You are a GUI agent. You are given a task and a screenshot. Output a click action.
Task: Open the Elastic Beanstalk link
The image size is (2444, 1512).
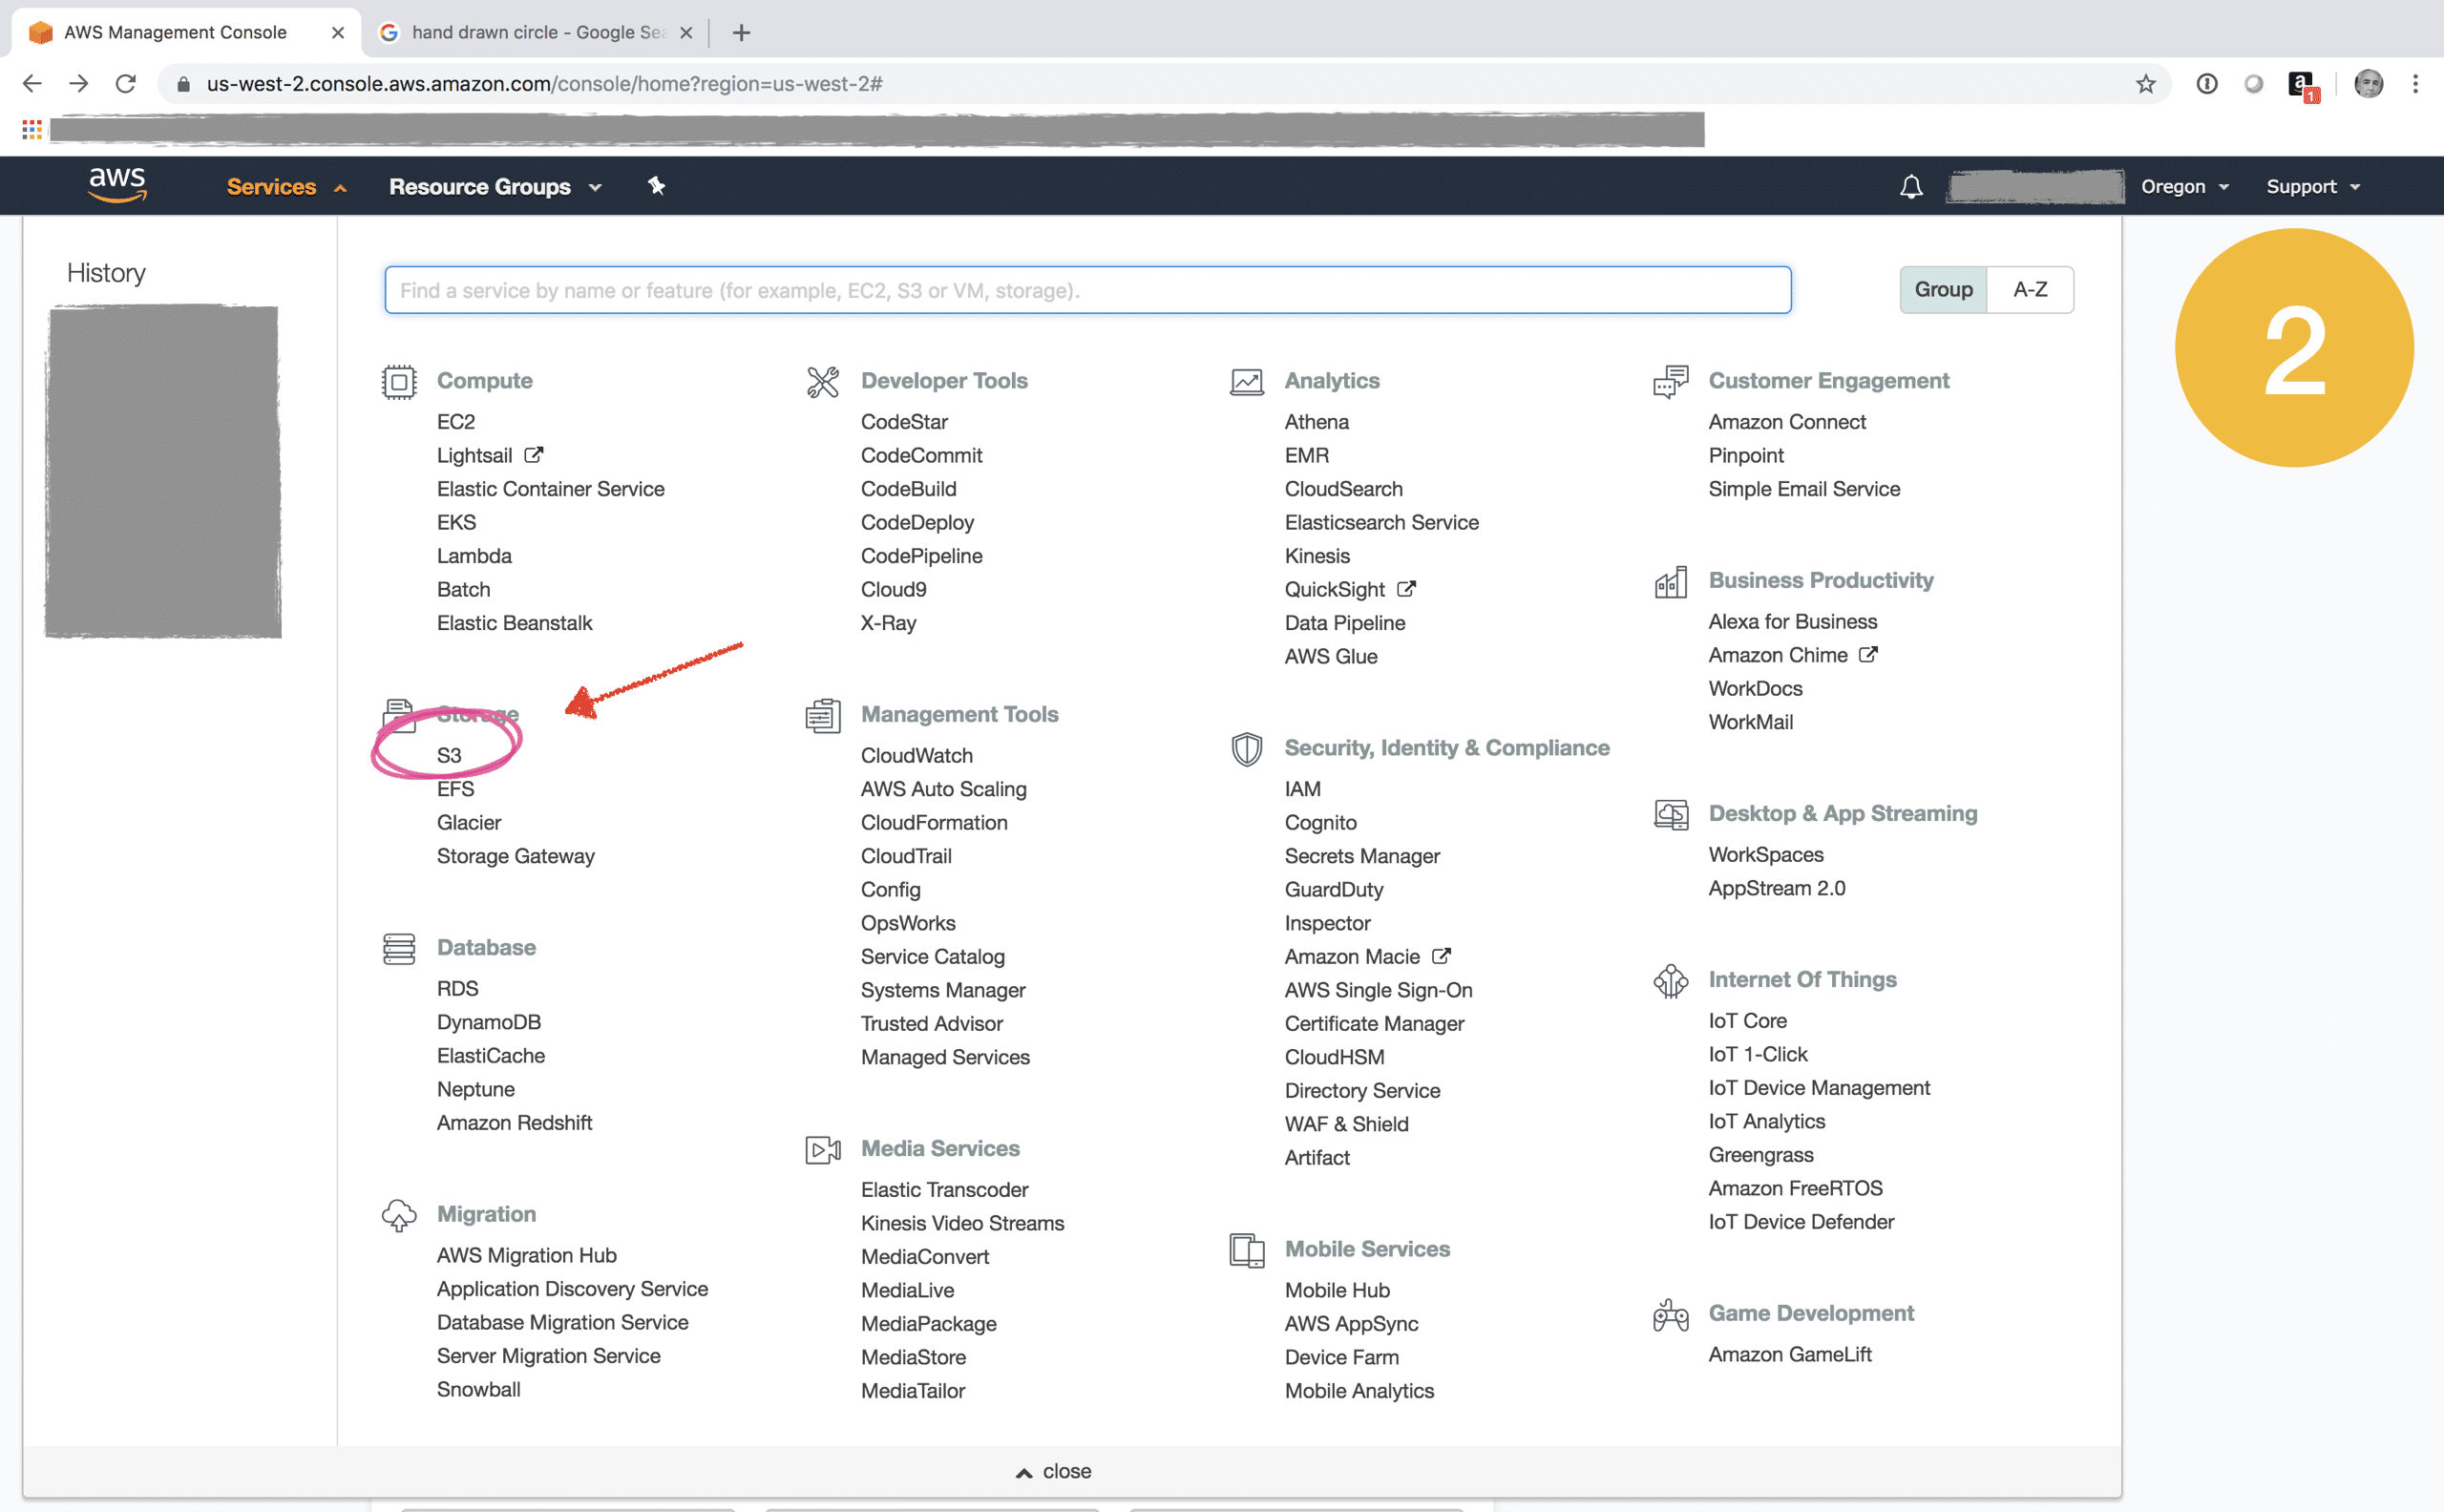click(x=514, y=623)
